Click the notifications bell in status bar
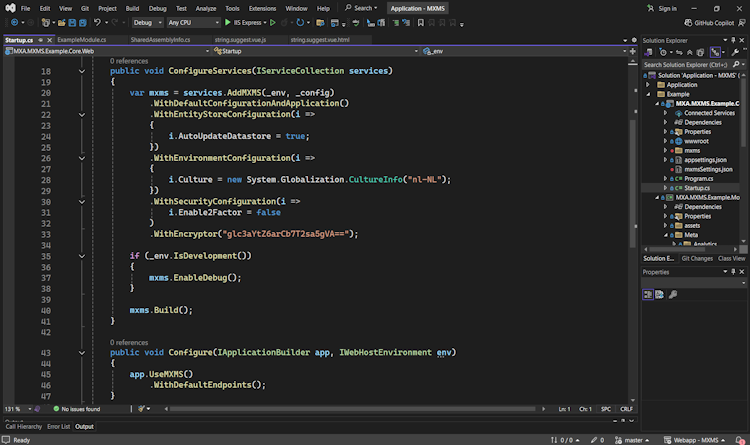This screenshot has width=750, height=445. (x=738, y=439)
